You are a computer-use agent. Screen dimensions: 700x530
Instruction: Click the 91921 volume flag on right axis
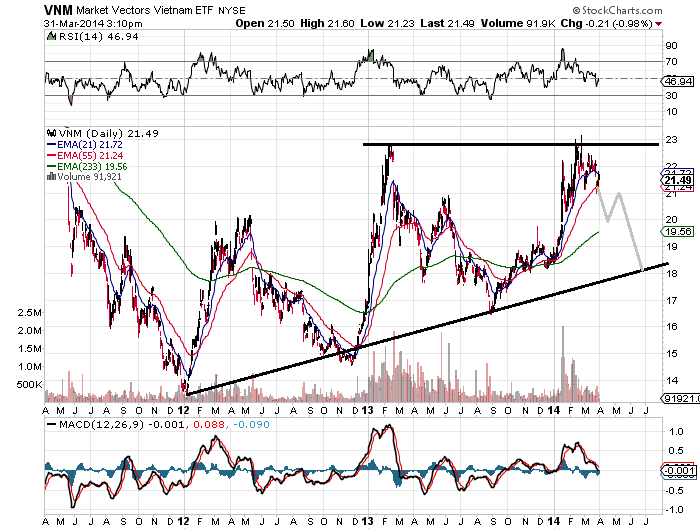click(679, 398)
